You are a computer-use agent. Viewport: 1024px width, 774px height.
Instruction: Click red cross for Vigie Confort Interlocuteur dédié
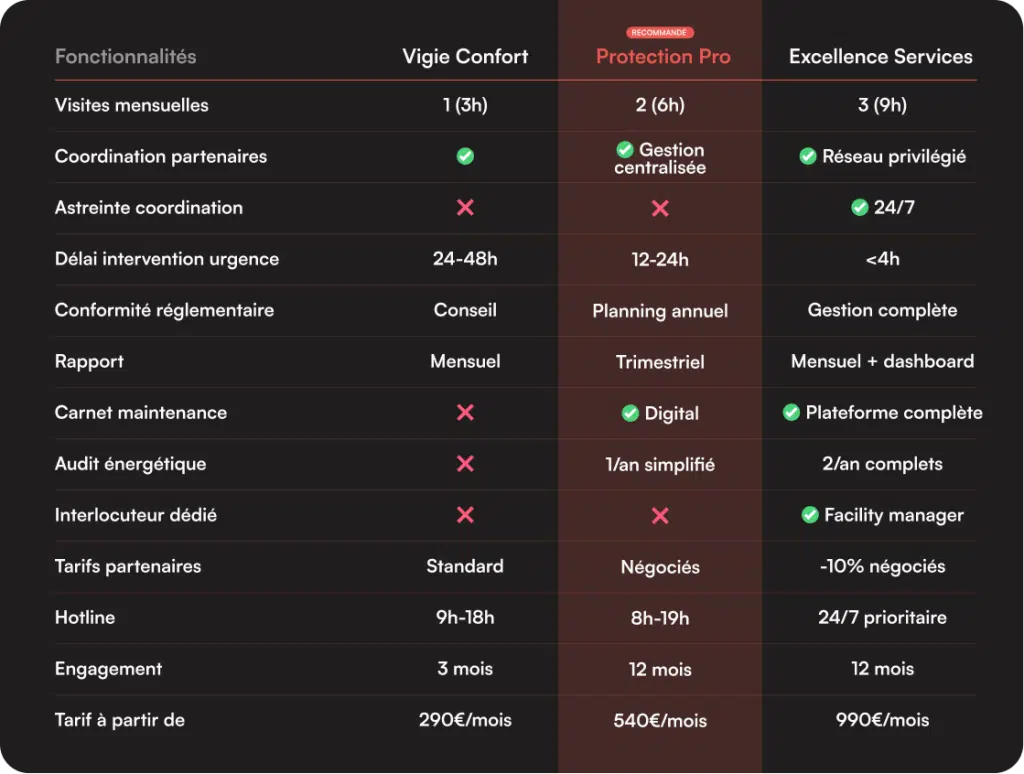tap(465, 514)
